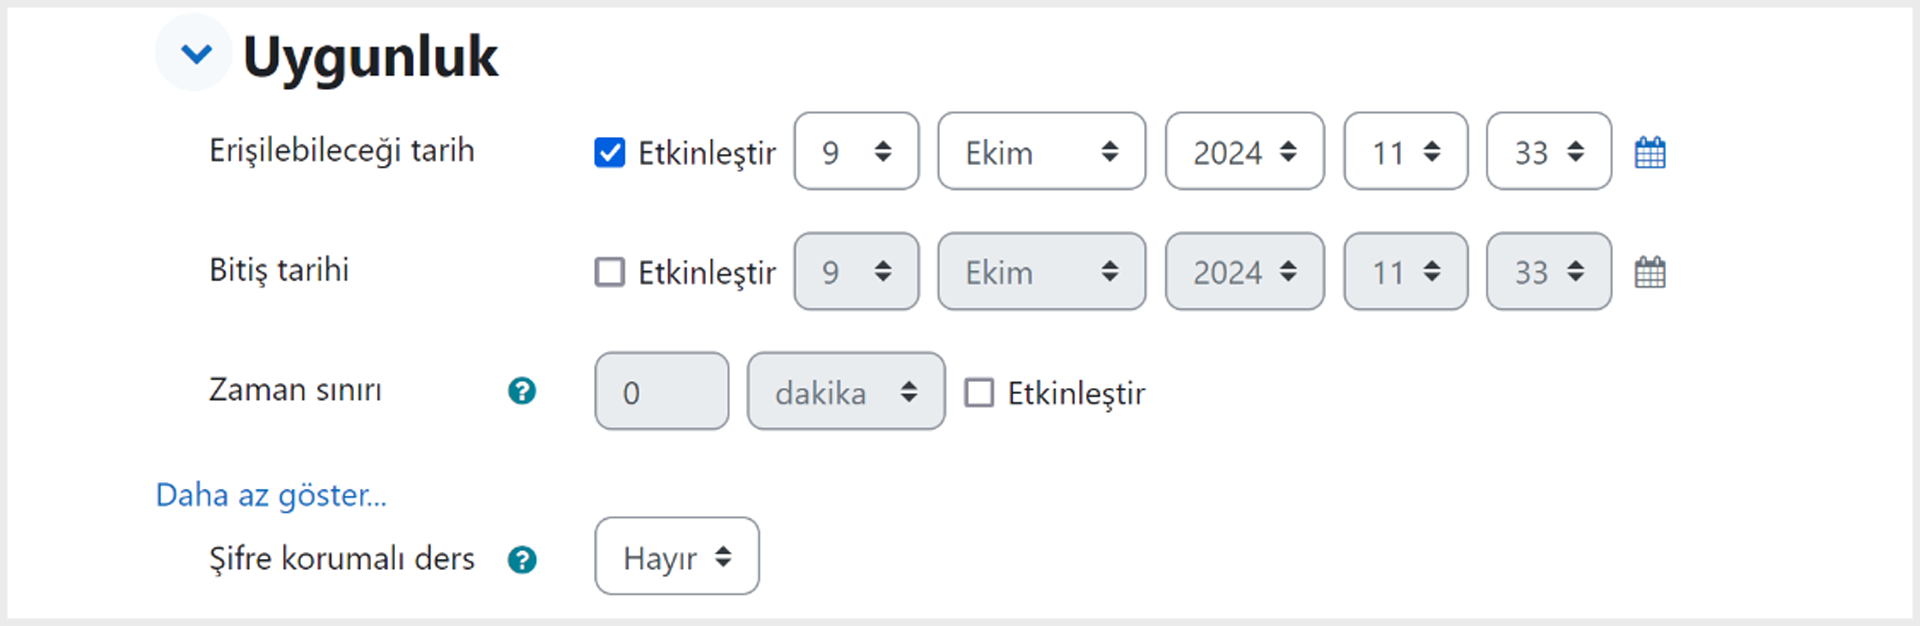Screen dimensions: 1920x626
Task: Click the Uygunluk section heading
Action: click(370, 56)
